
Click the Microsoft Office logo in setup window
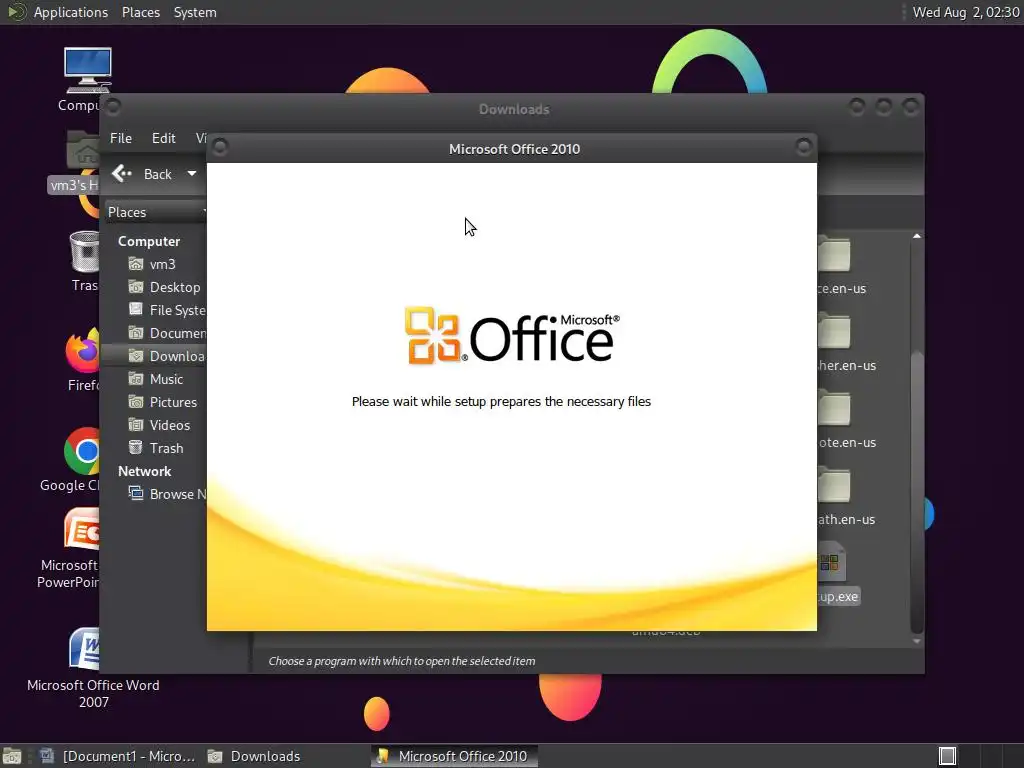[512, 336]
